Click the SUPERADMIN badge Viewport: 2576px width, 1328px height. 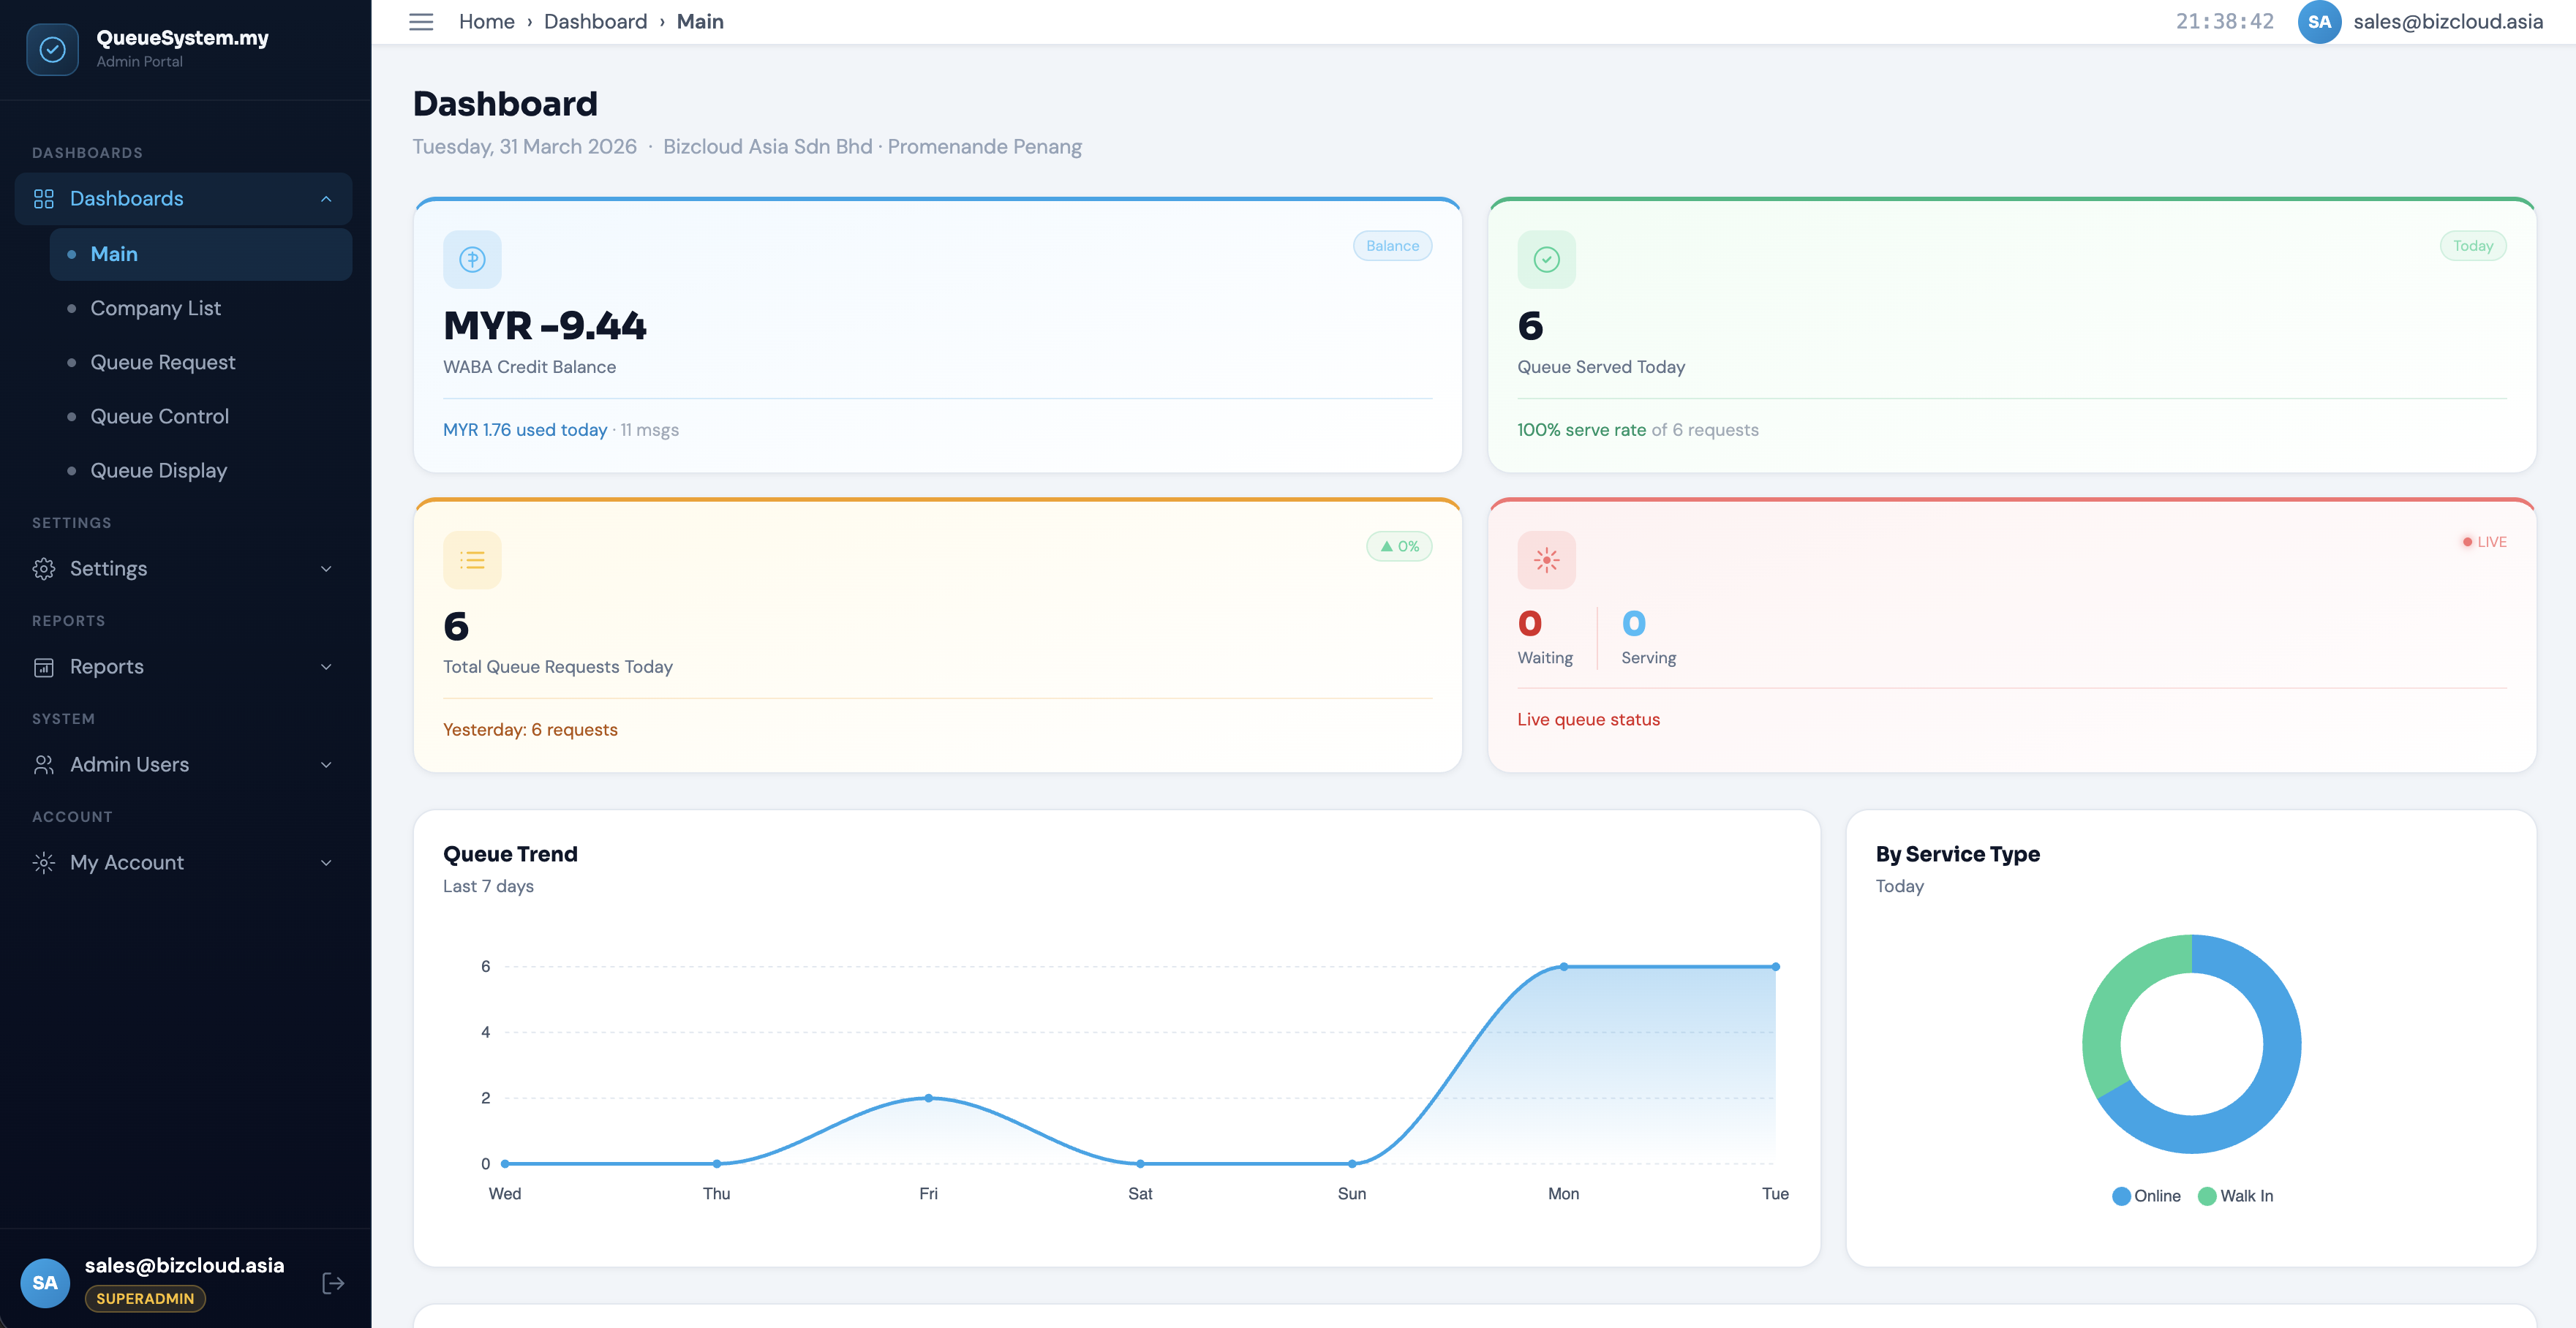coord(145,1299)
